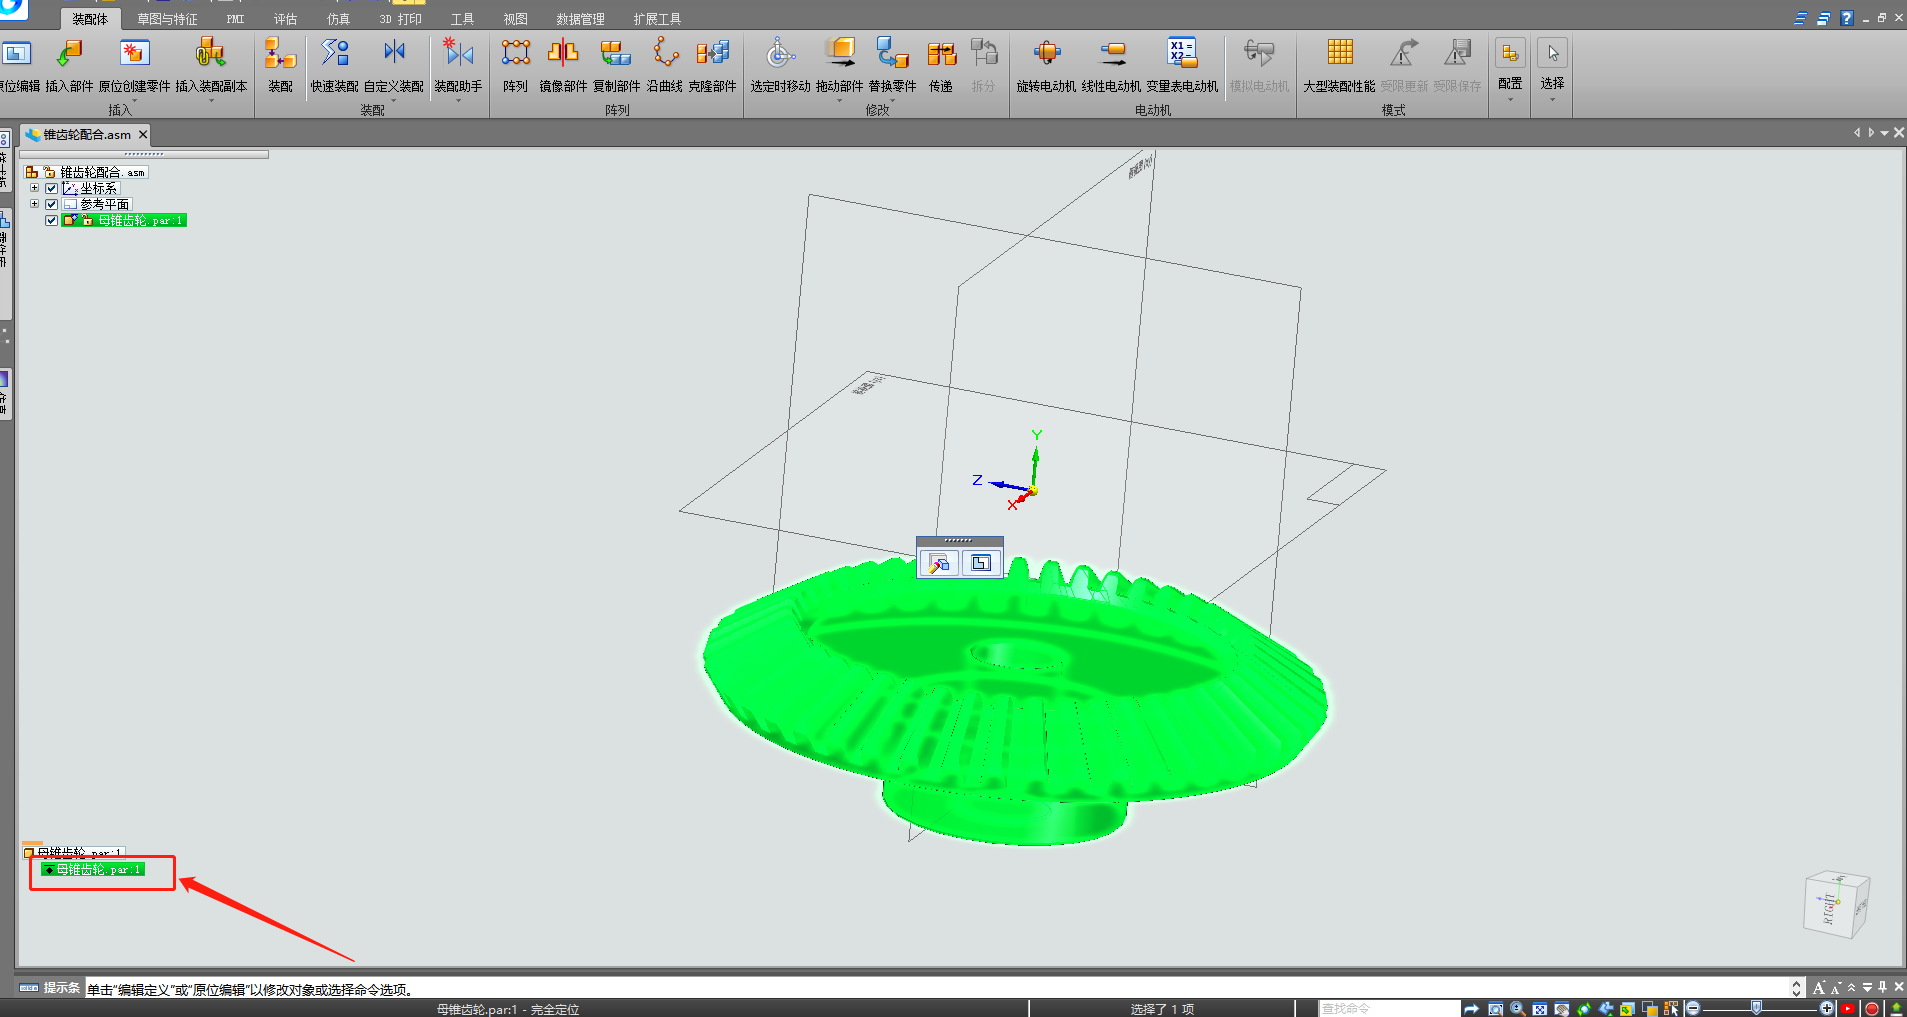
Task: Switch to 仿真 ribbon tab
Action: click(x=338, y=19)
